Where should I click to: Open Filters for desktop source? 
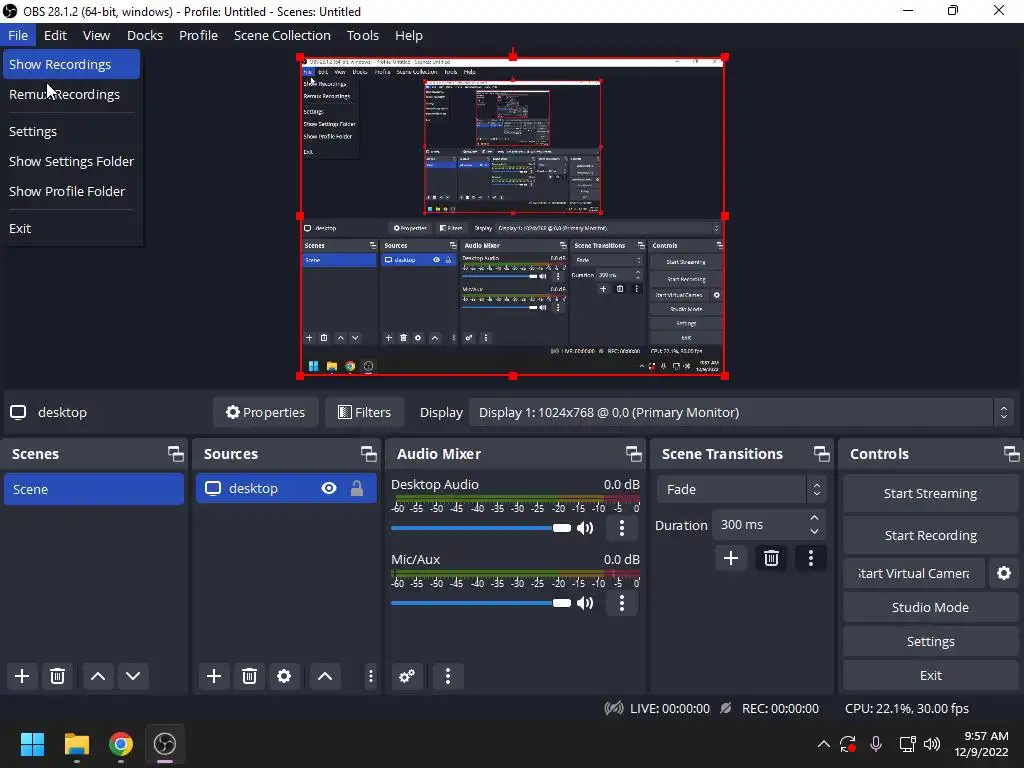(x=364, y=413)
